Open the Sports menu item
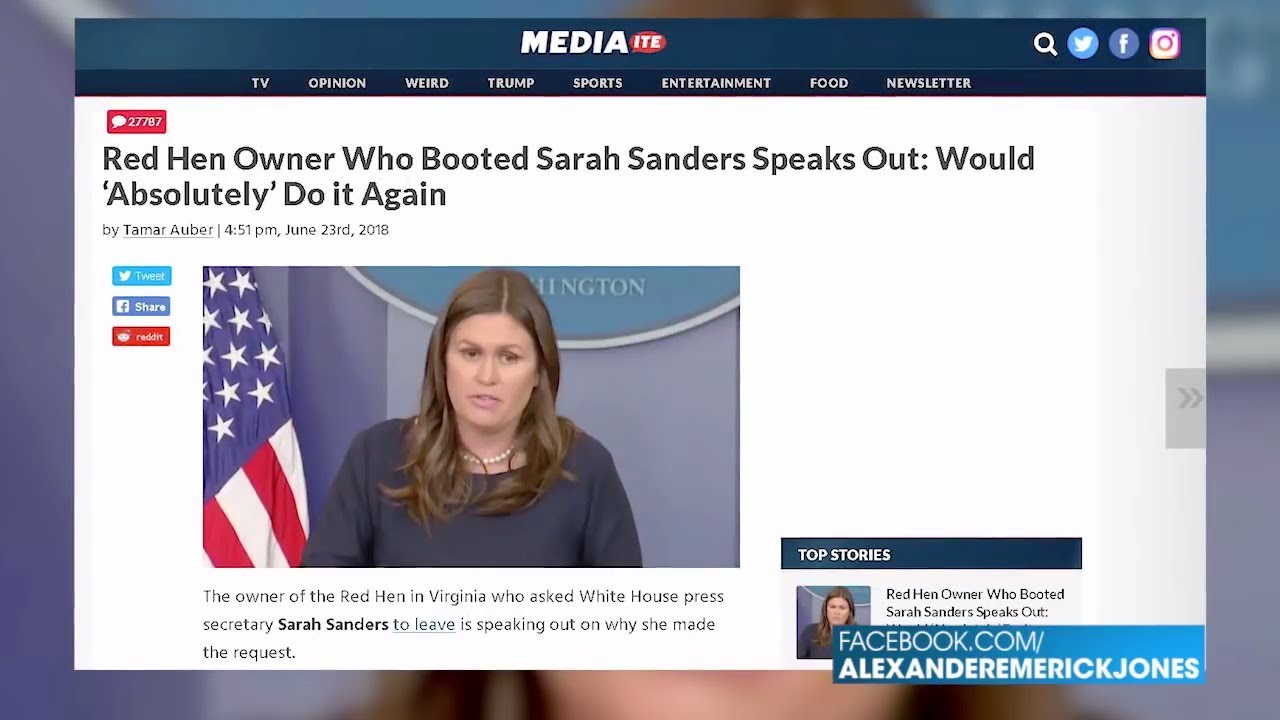Image resolution: width=1280 pixels, height=720 pixels. coord(598,83)
